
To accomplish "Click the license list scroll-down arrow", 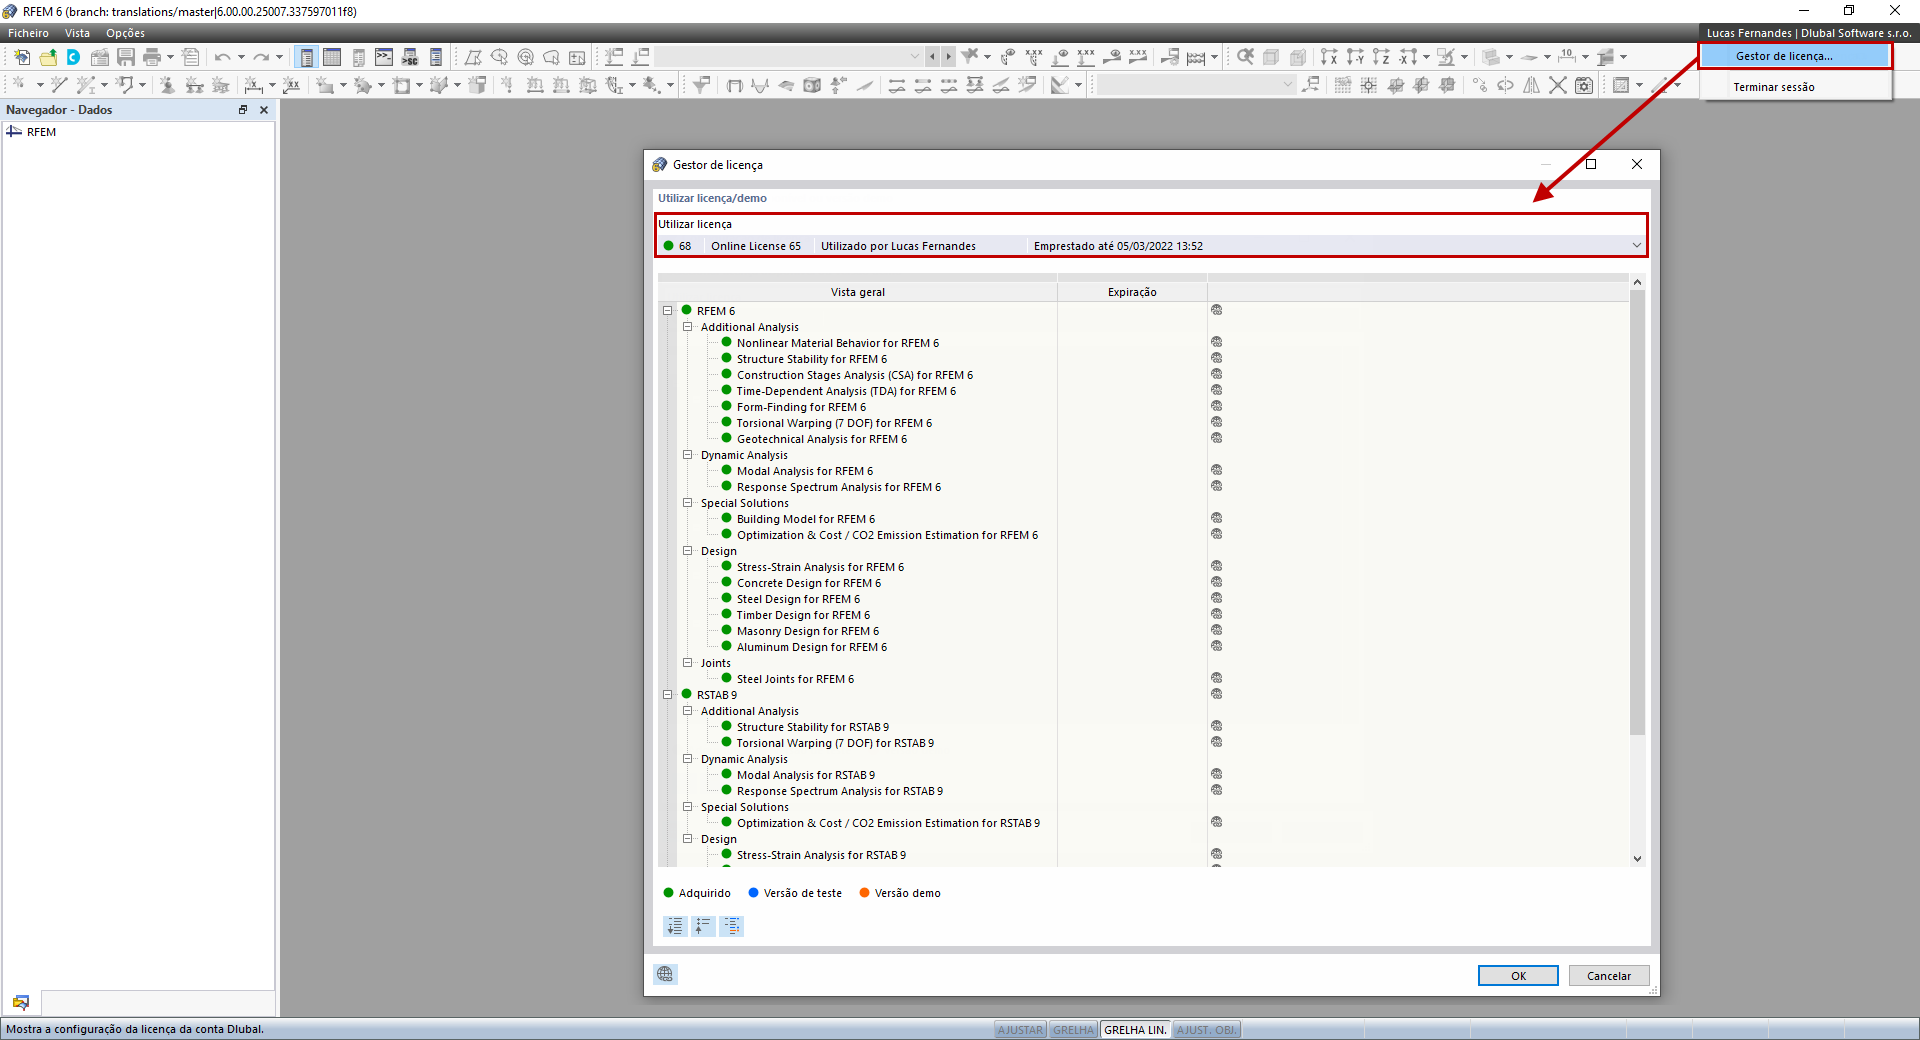I will (x=1637, y=859).
